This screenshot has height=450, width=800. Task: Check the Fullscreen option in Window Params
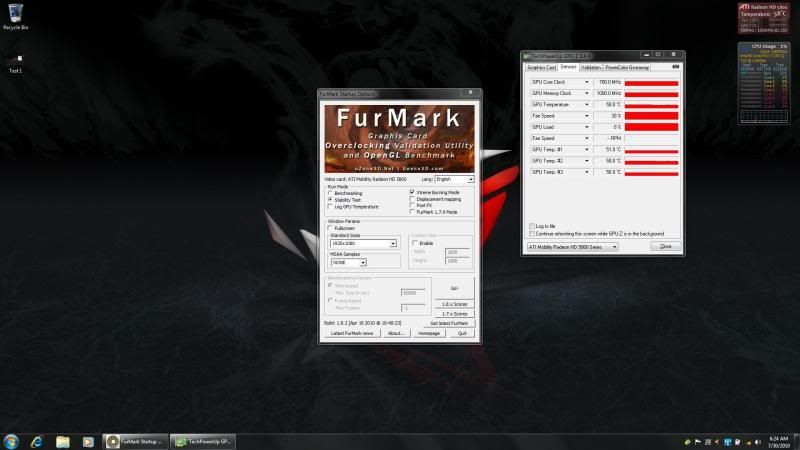(x=331, y=228)
